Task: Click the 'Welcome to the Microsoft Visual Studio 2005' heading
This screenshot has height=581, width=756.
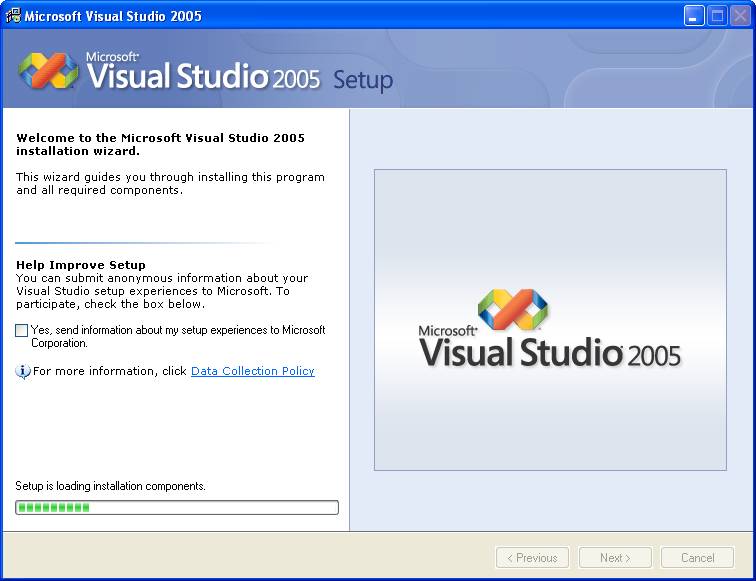Action: [x=161, y=144]
